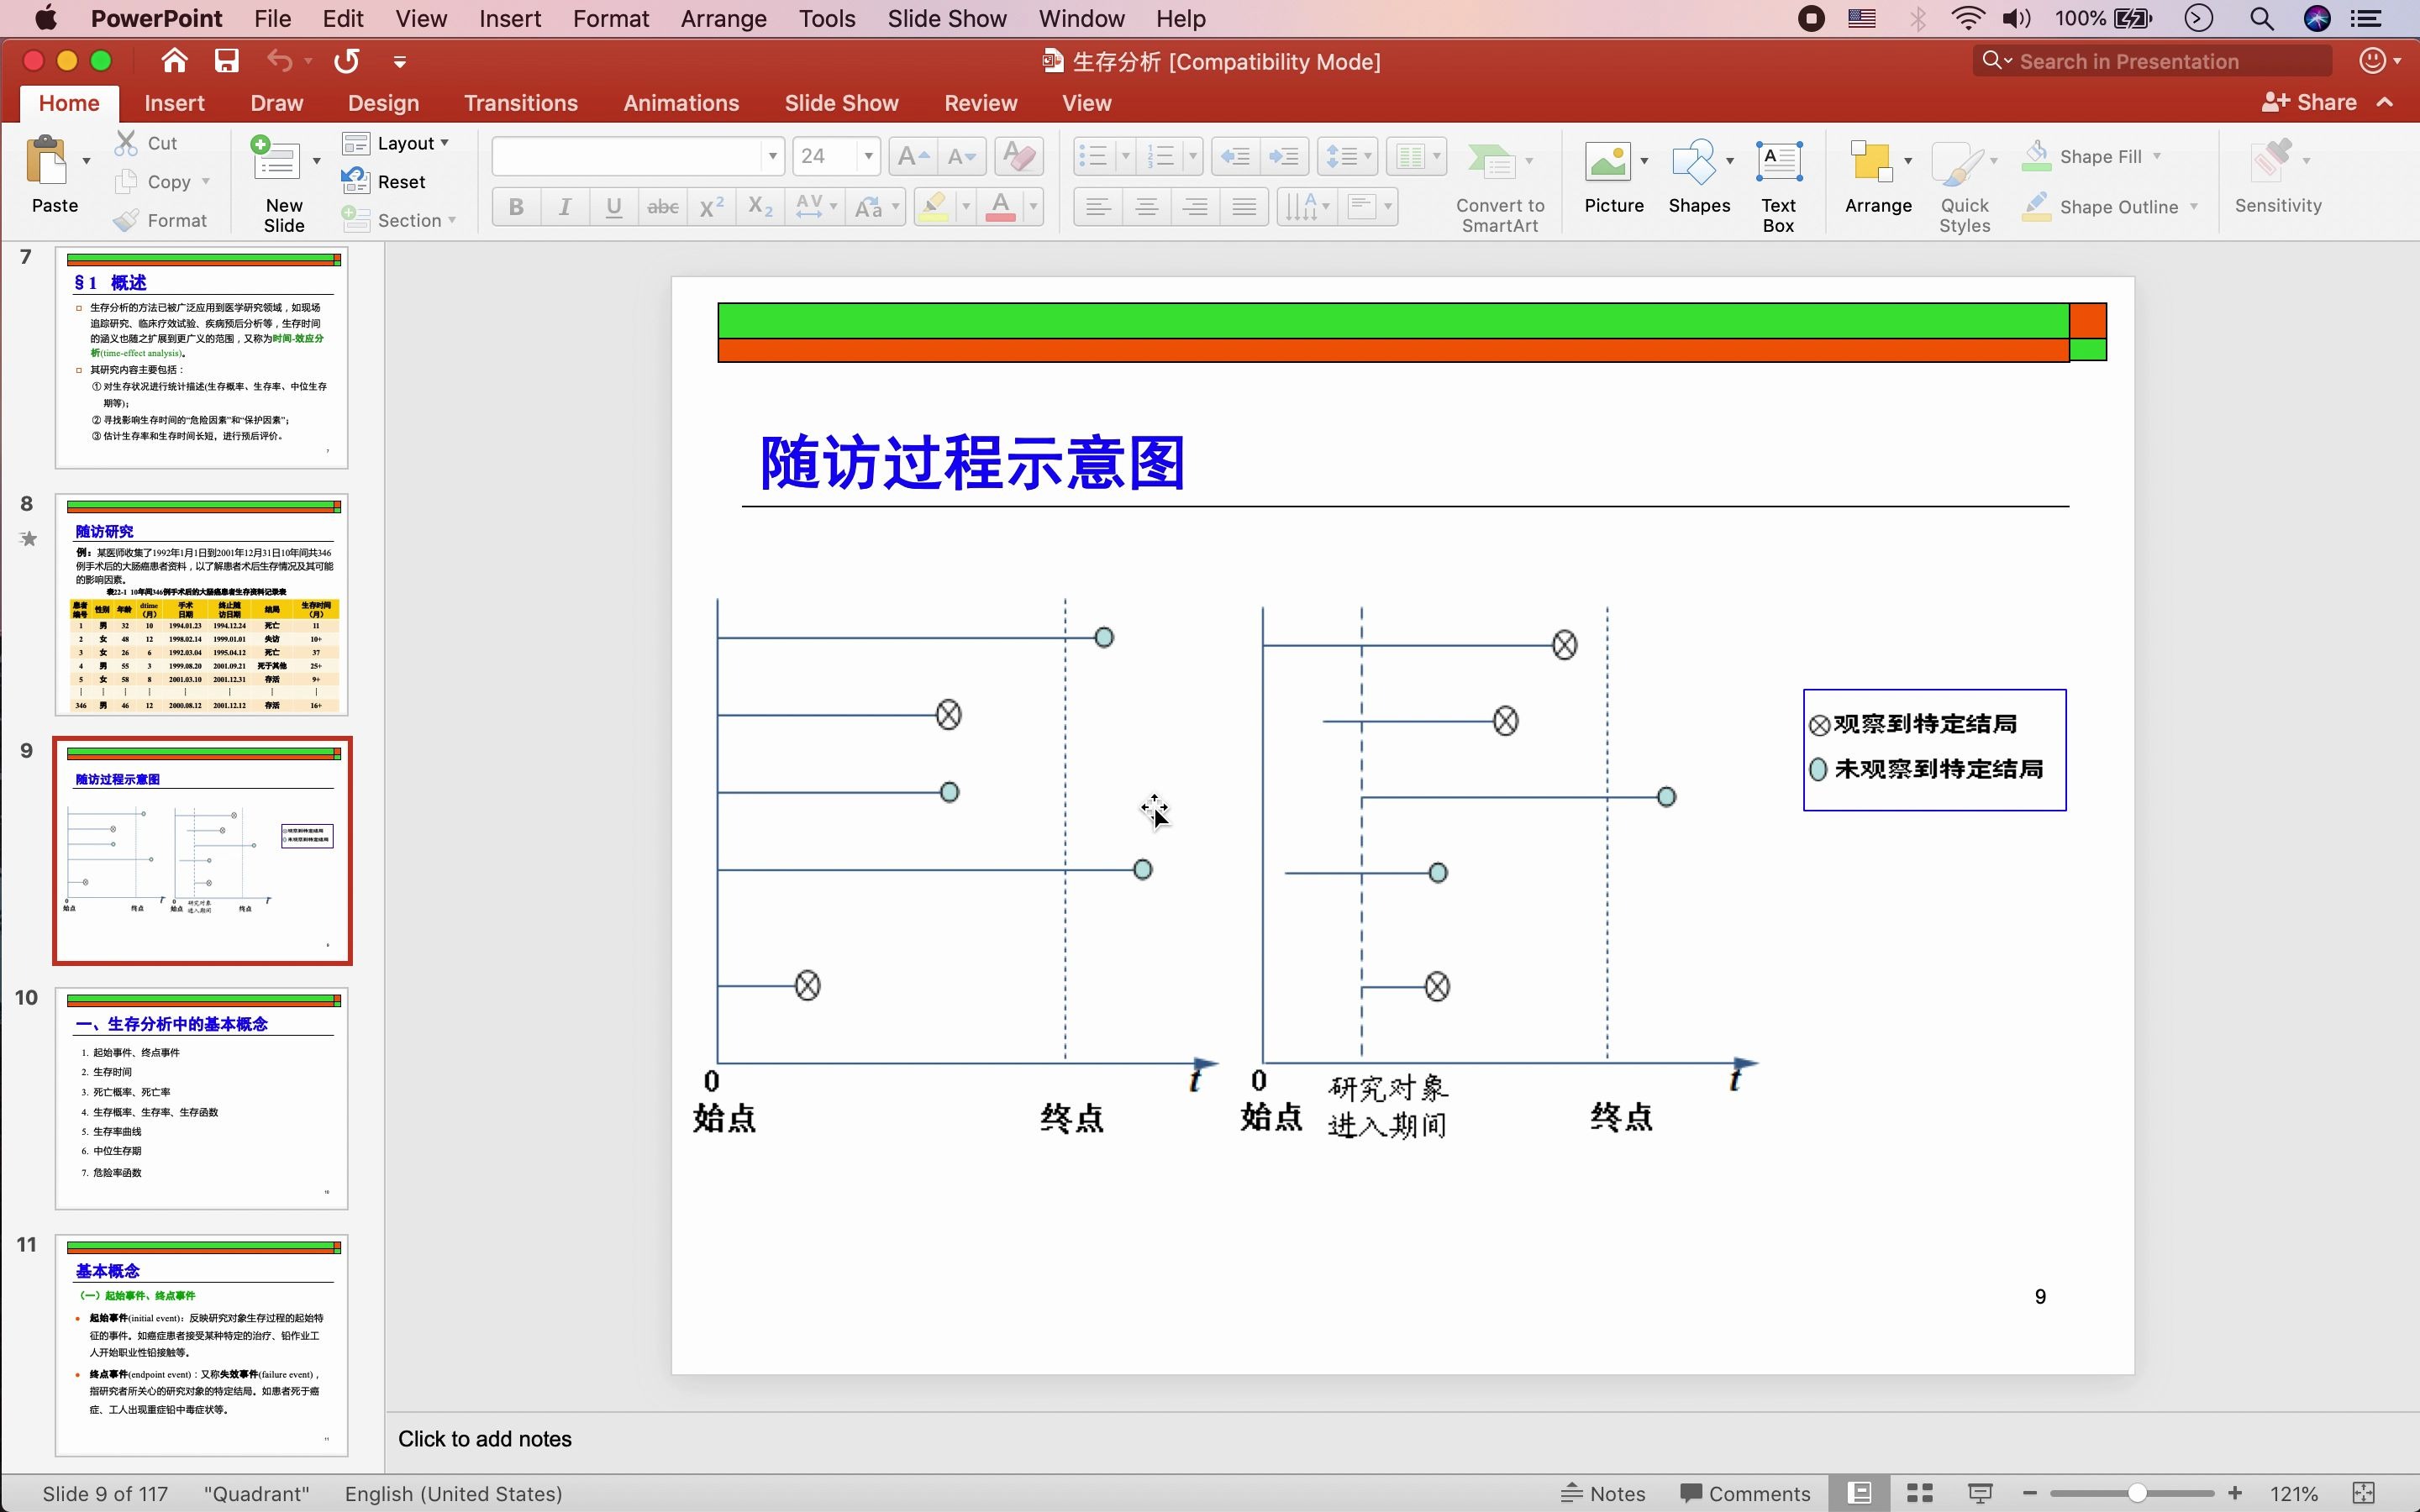Click the Share button

pyautogui.click(x=2309, y=102)
